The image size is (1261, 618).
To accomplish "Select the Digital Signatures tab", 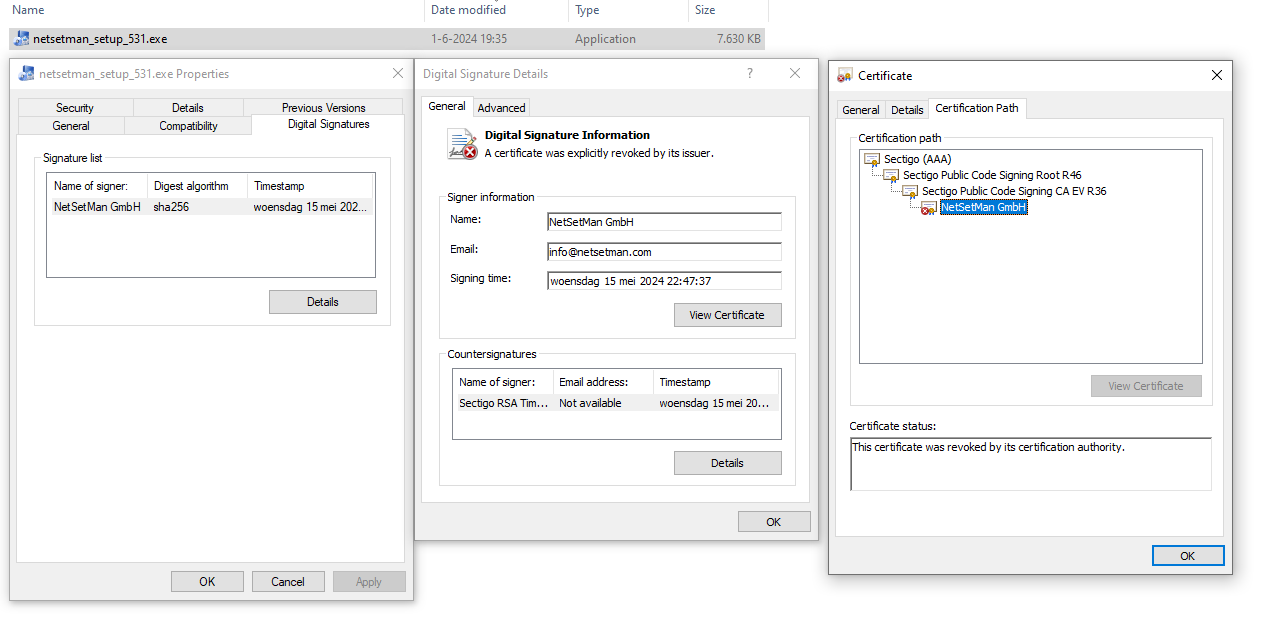I will tap(328, 125).
